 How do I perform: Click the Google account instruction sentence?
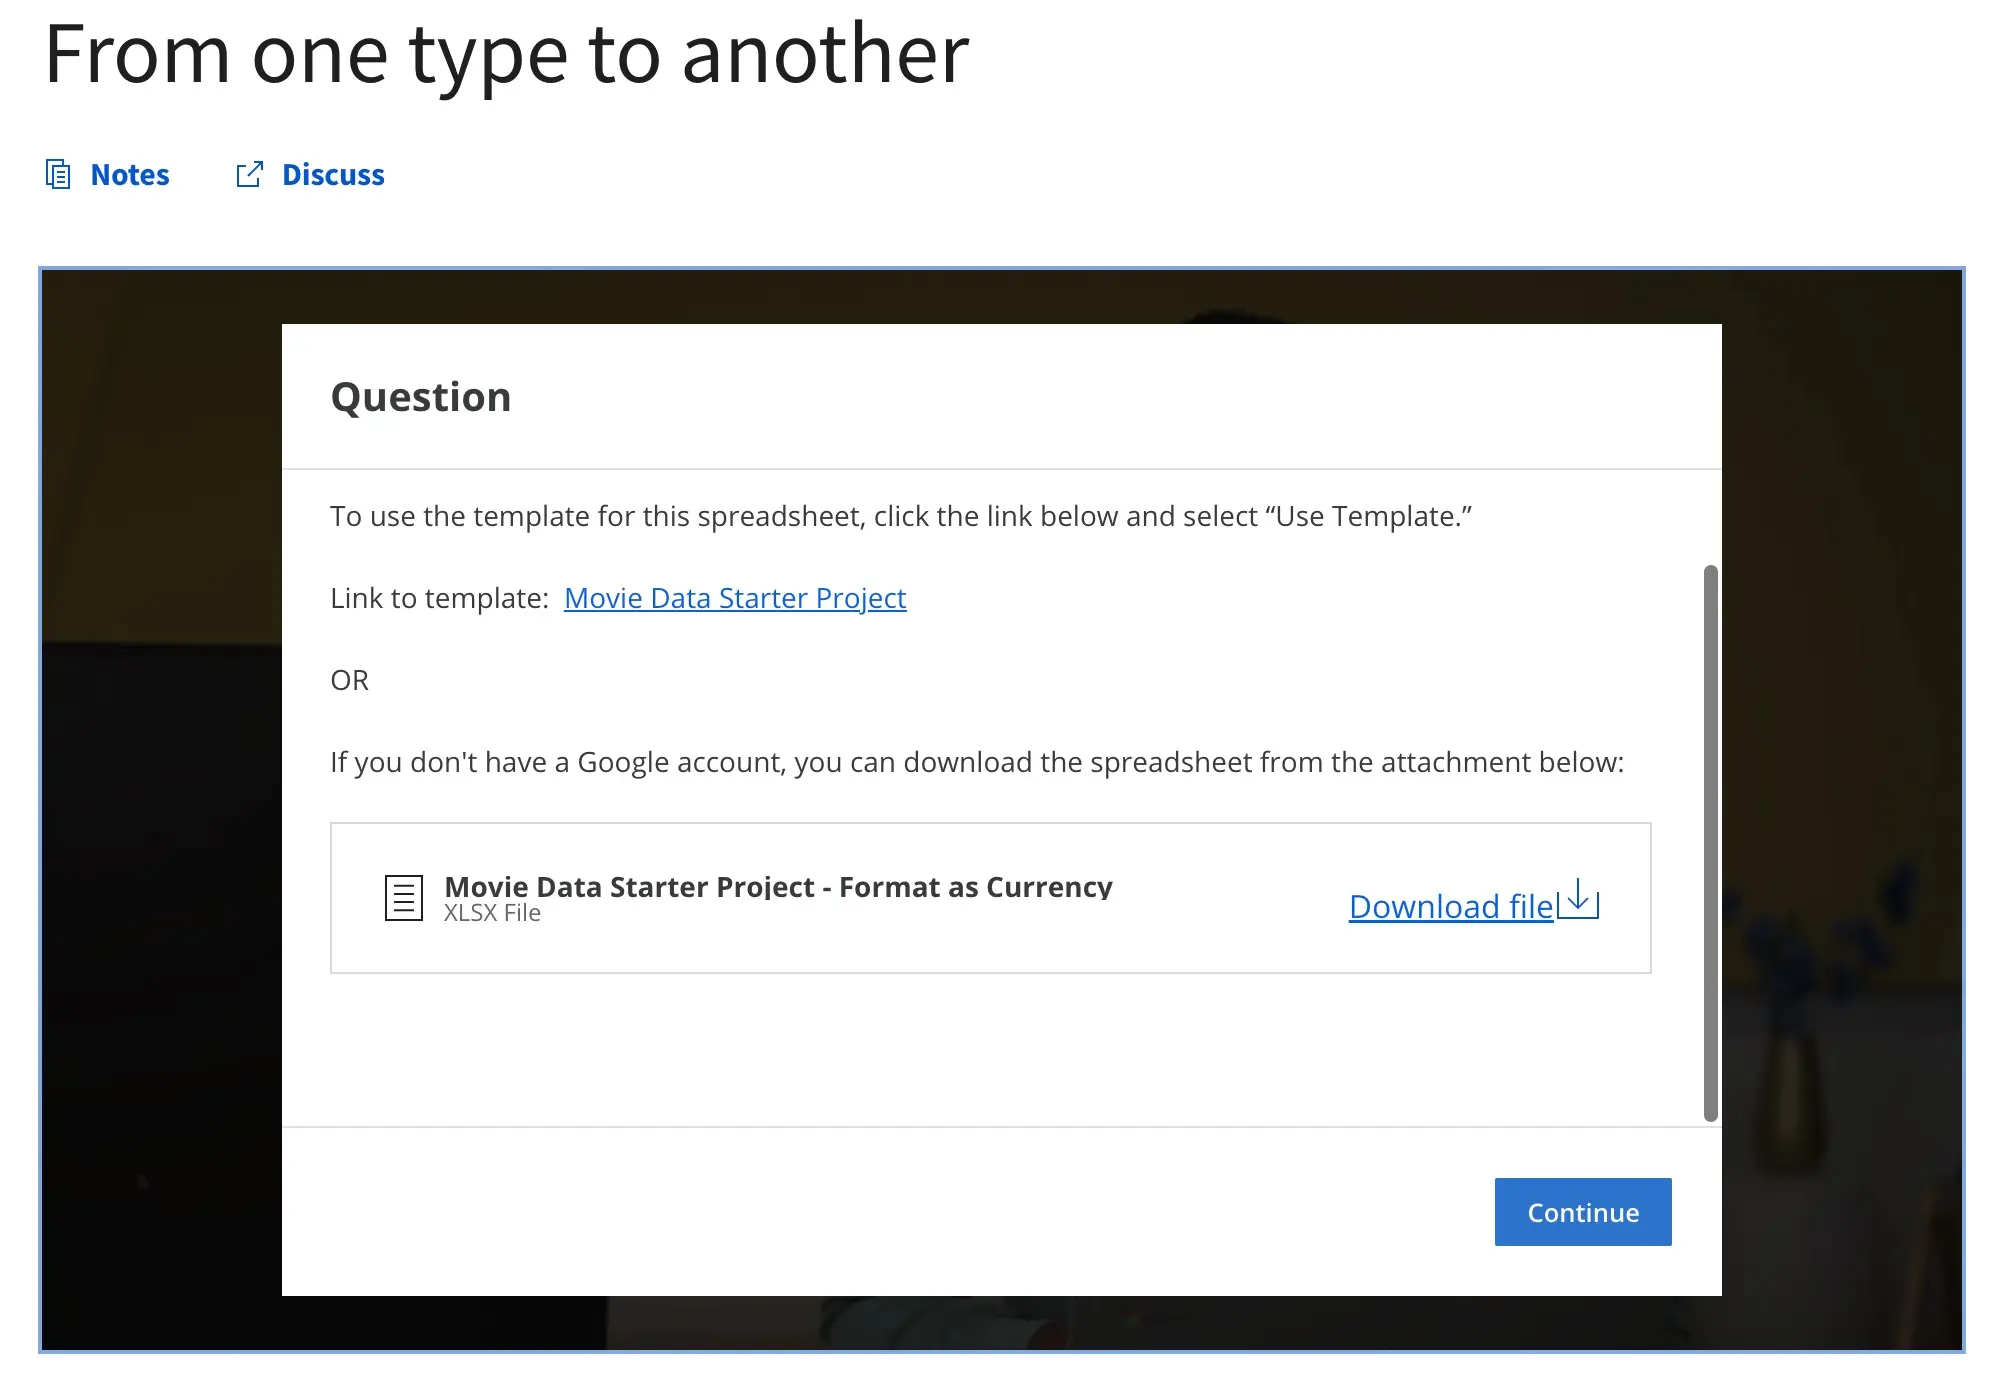976,762
